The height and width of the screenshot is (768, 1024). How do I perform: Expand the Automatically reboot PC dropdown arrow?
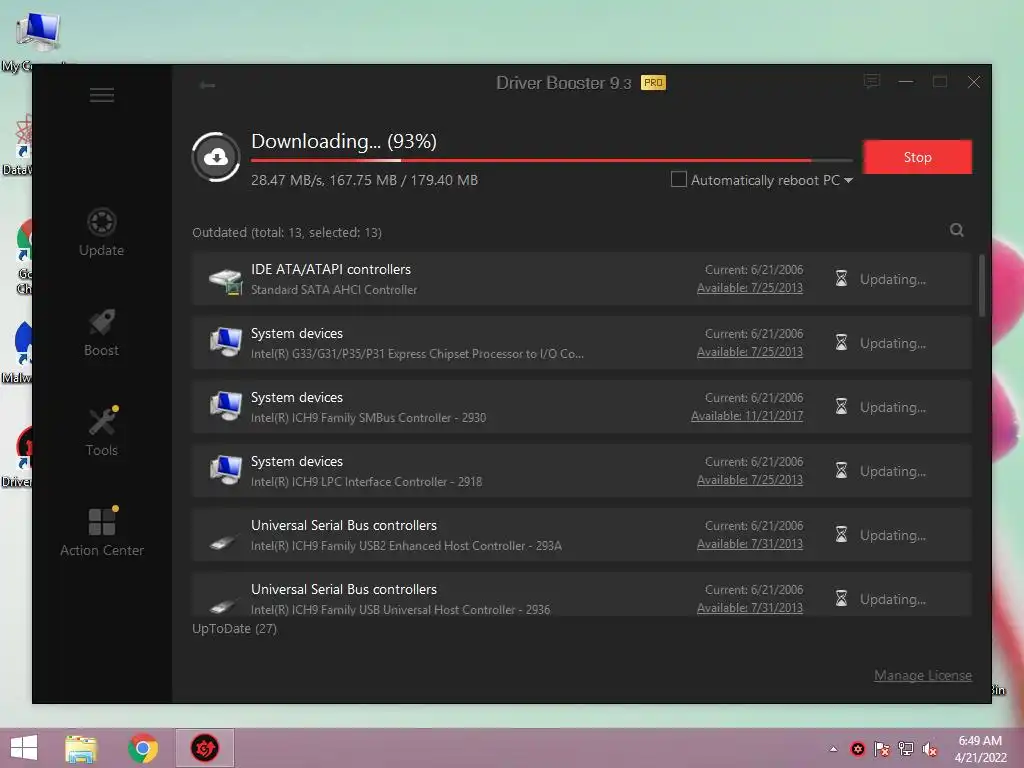coord(848,180)
